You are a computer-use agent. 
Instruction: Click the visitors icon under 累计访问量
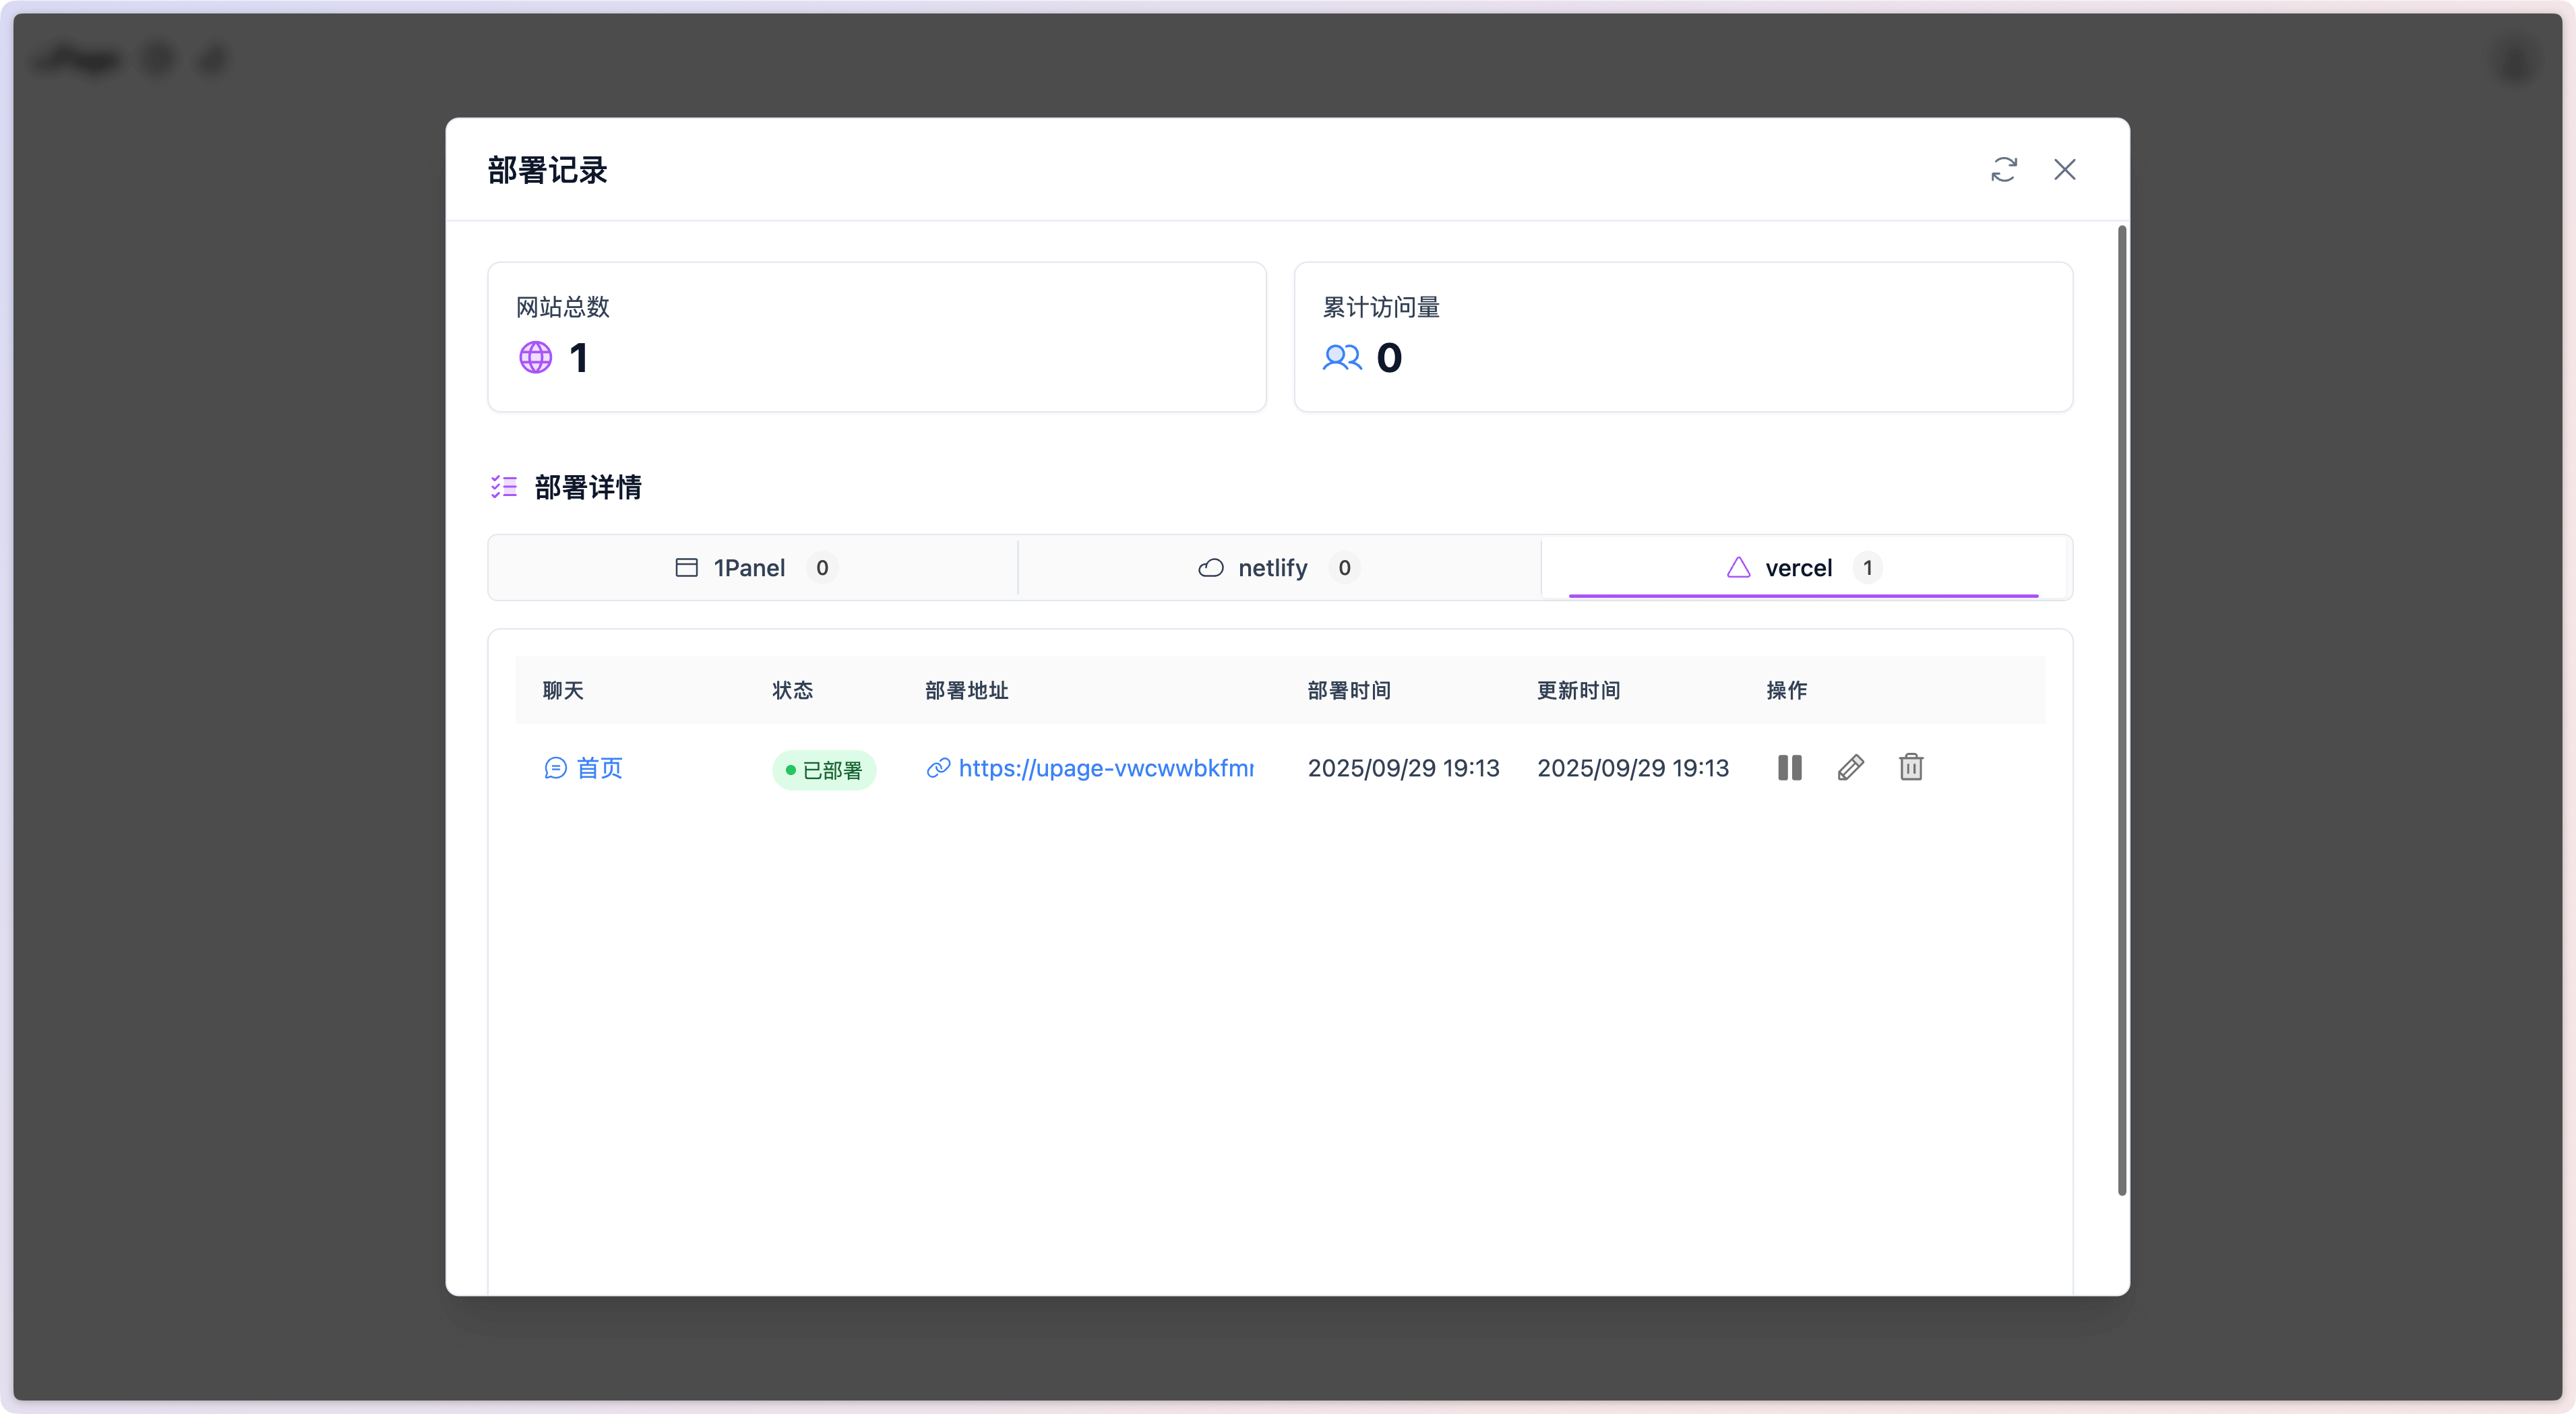click(1341, 357)
